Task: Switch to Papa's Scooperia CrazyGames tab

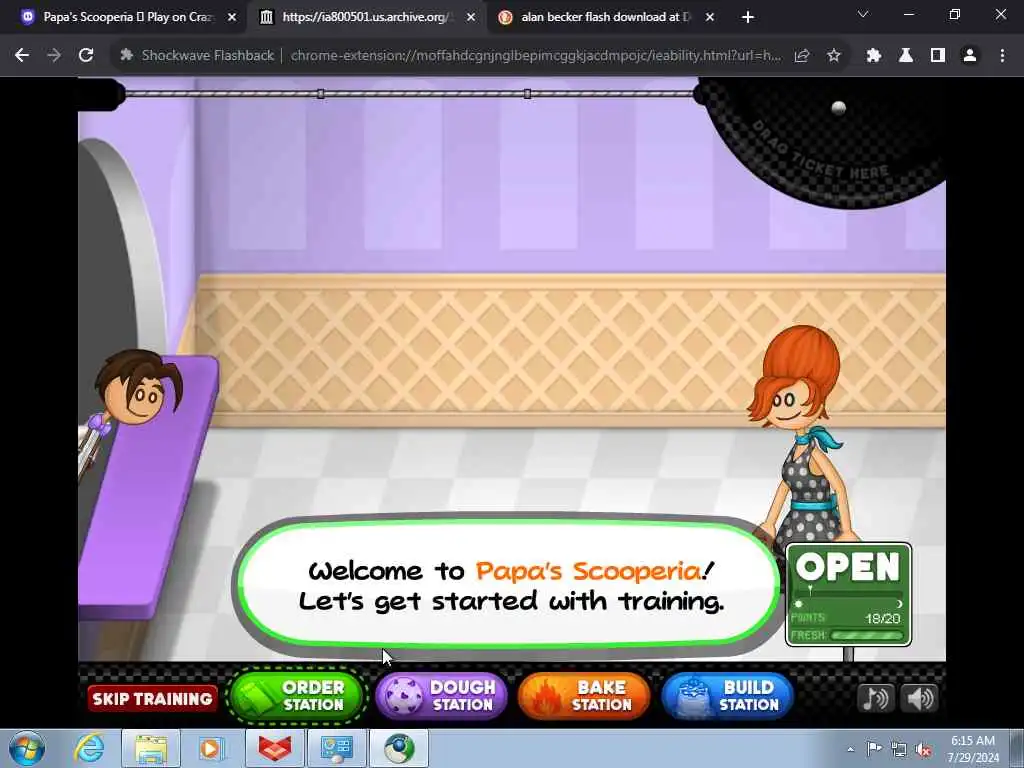Action: [127, 17]
